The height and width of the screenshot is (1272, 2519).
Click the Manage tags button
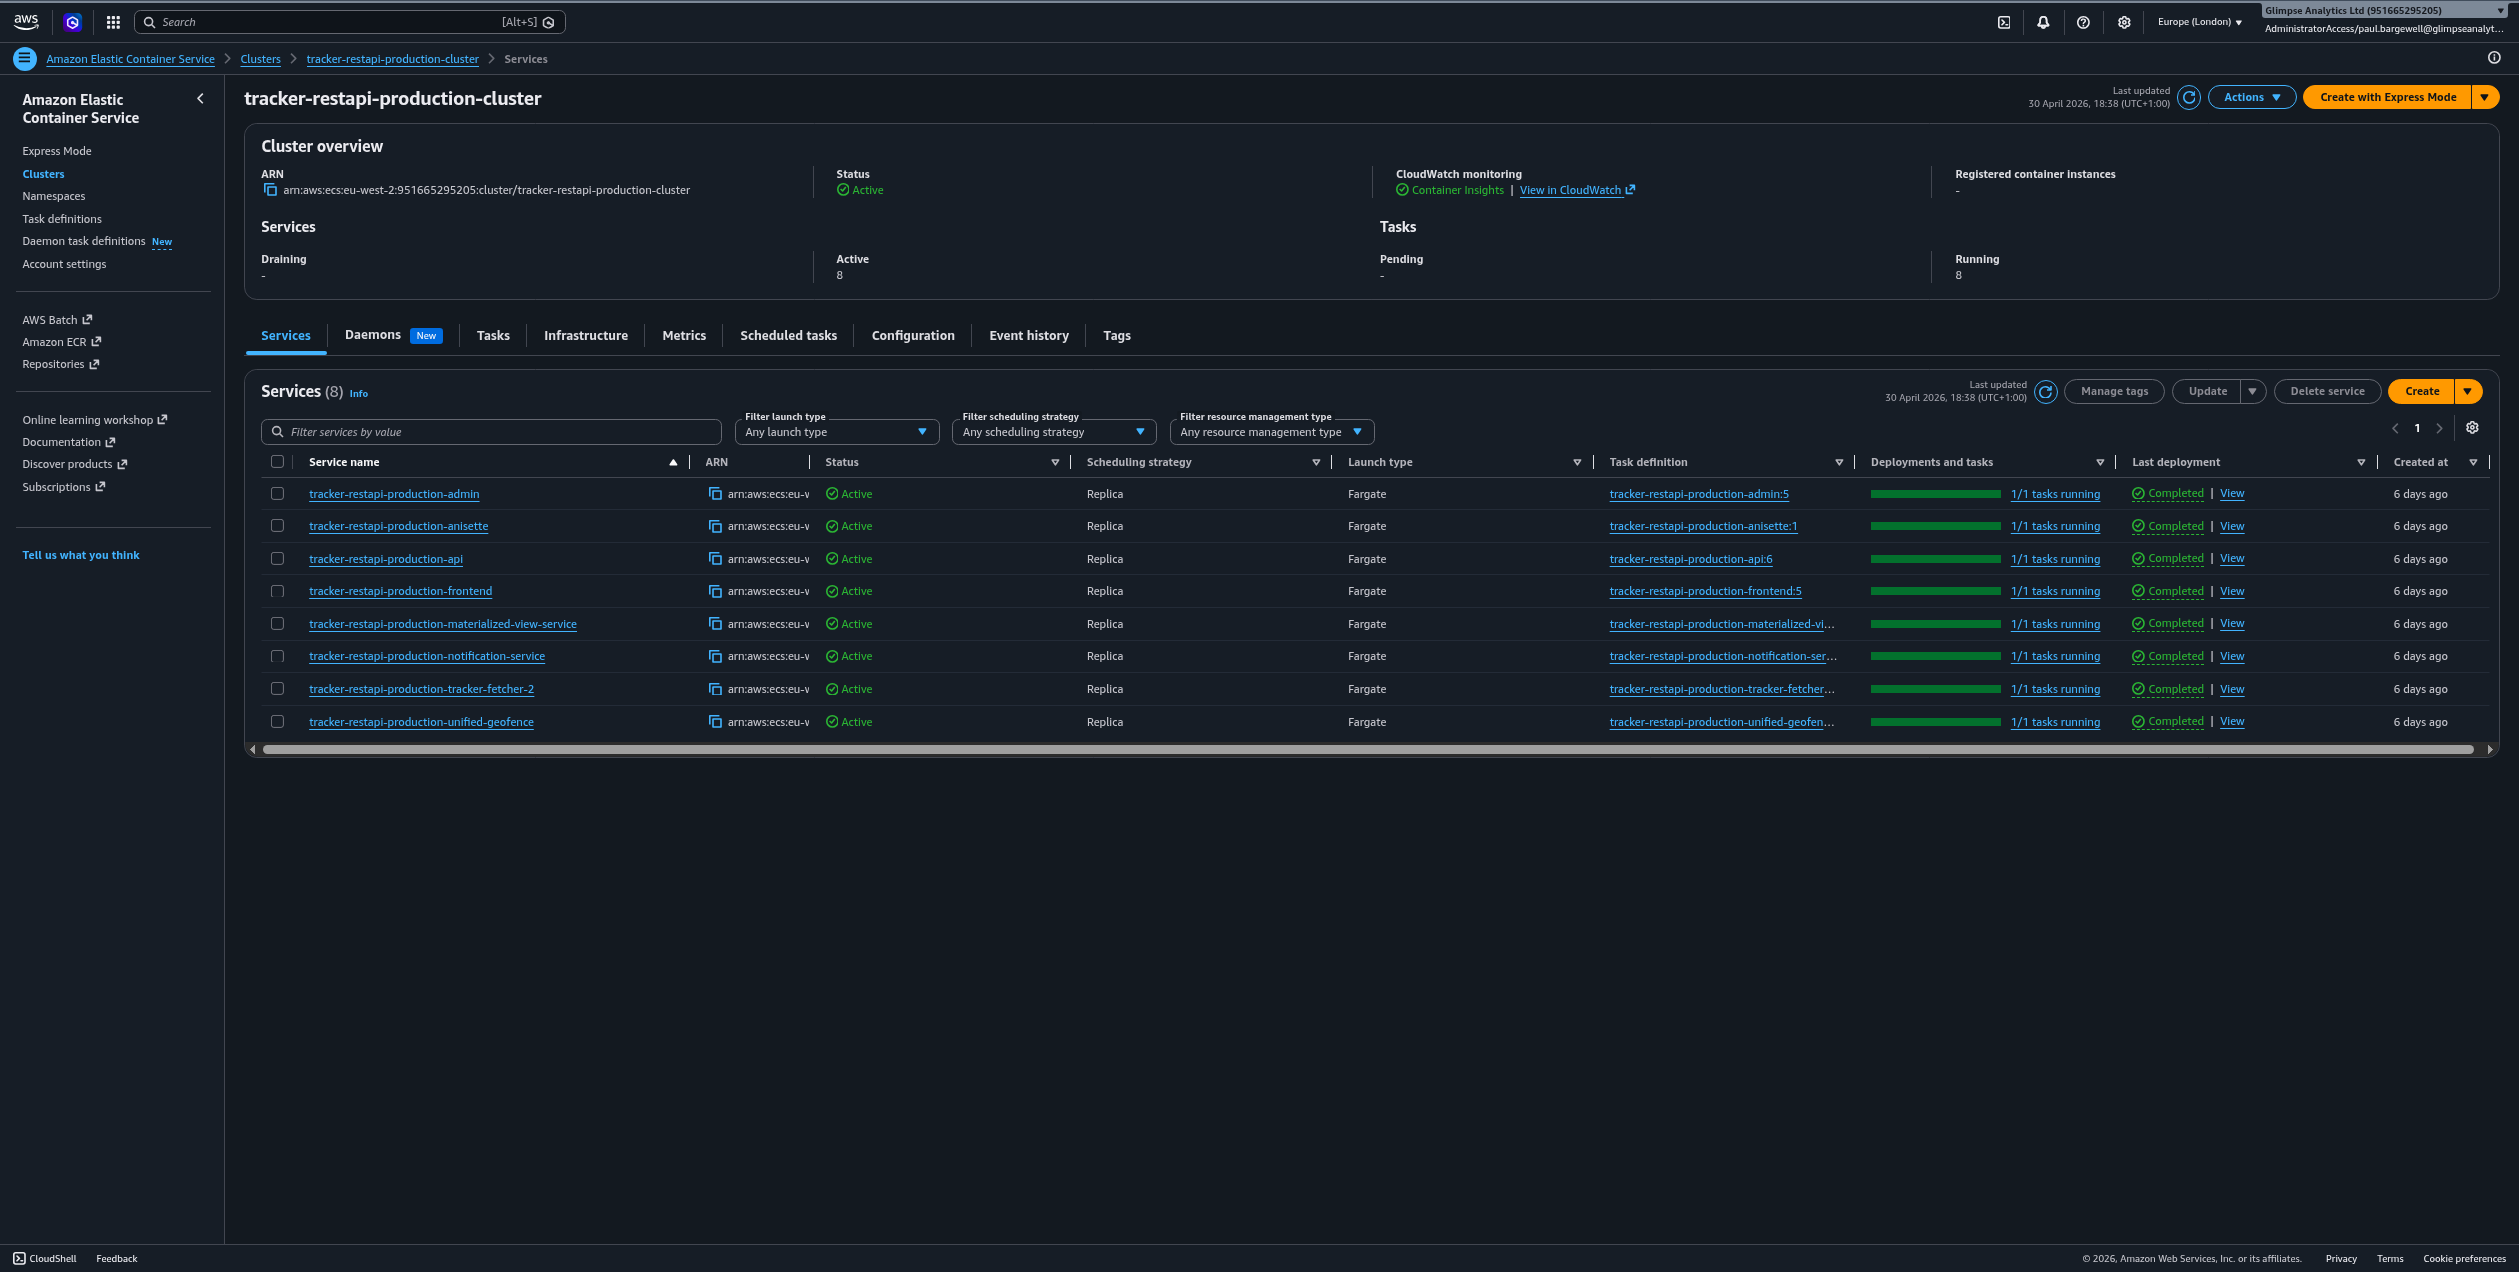[x=2114, y=392]
